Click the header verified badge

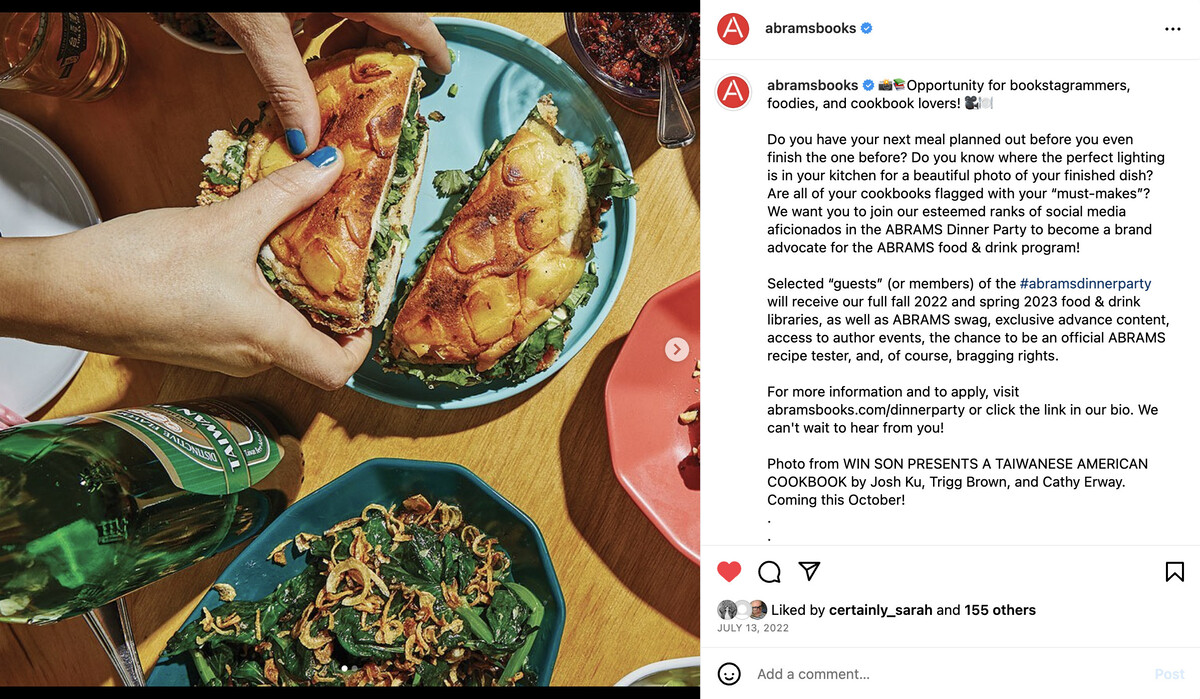point(867,29)
